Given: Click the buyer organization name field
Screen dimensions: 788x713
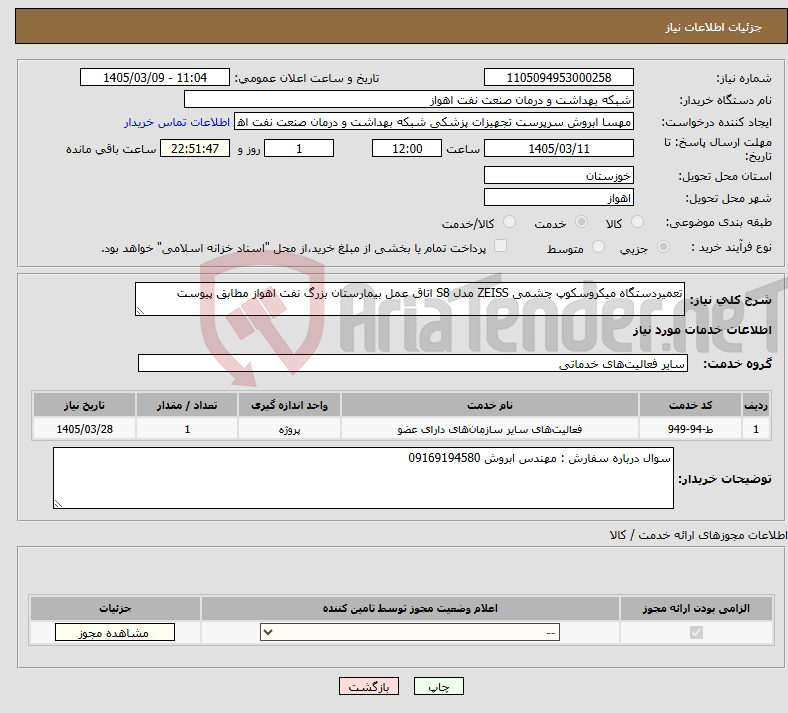Looking at the screenshot, I should pyautogui.click(x=409, y=99).
